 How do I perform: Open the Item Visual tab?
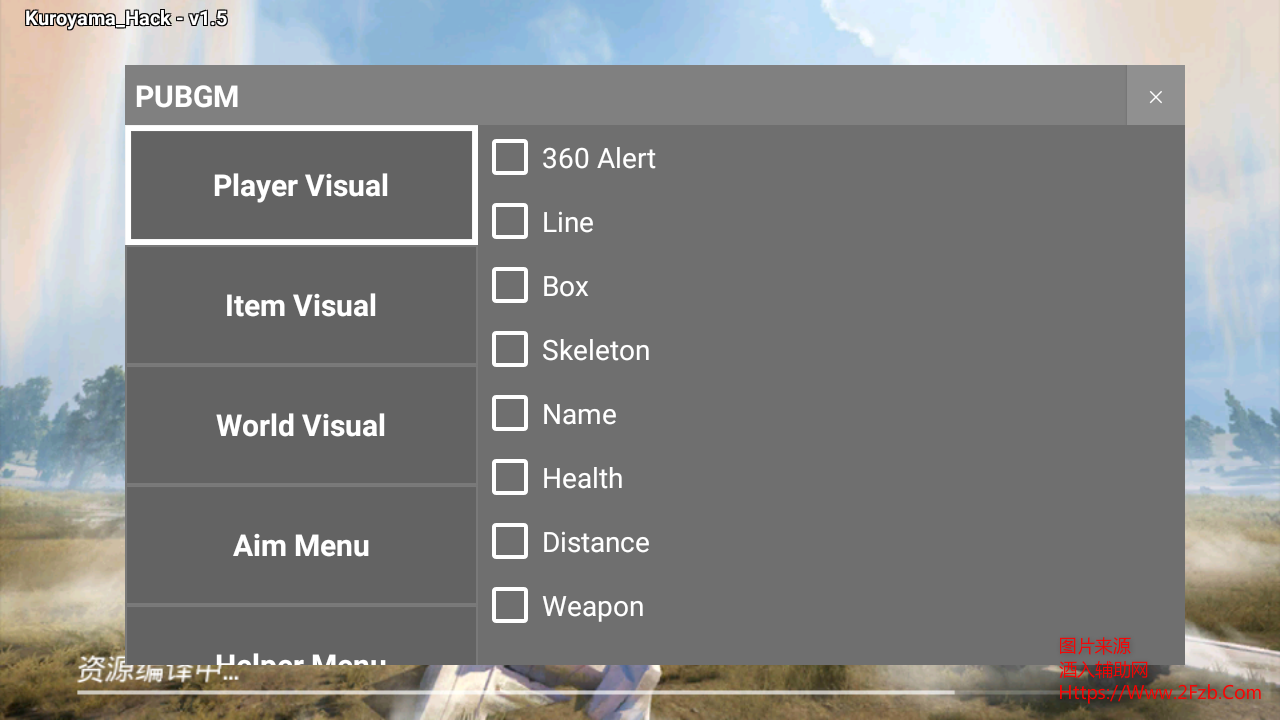[x=301, y=305]
